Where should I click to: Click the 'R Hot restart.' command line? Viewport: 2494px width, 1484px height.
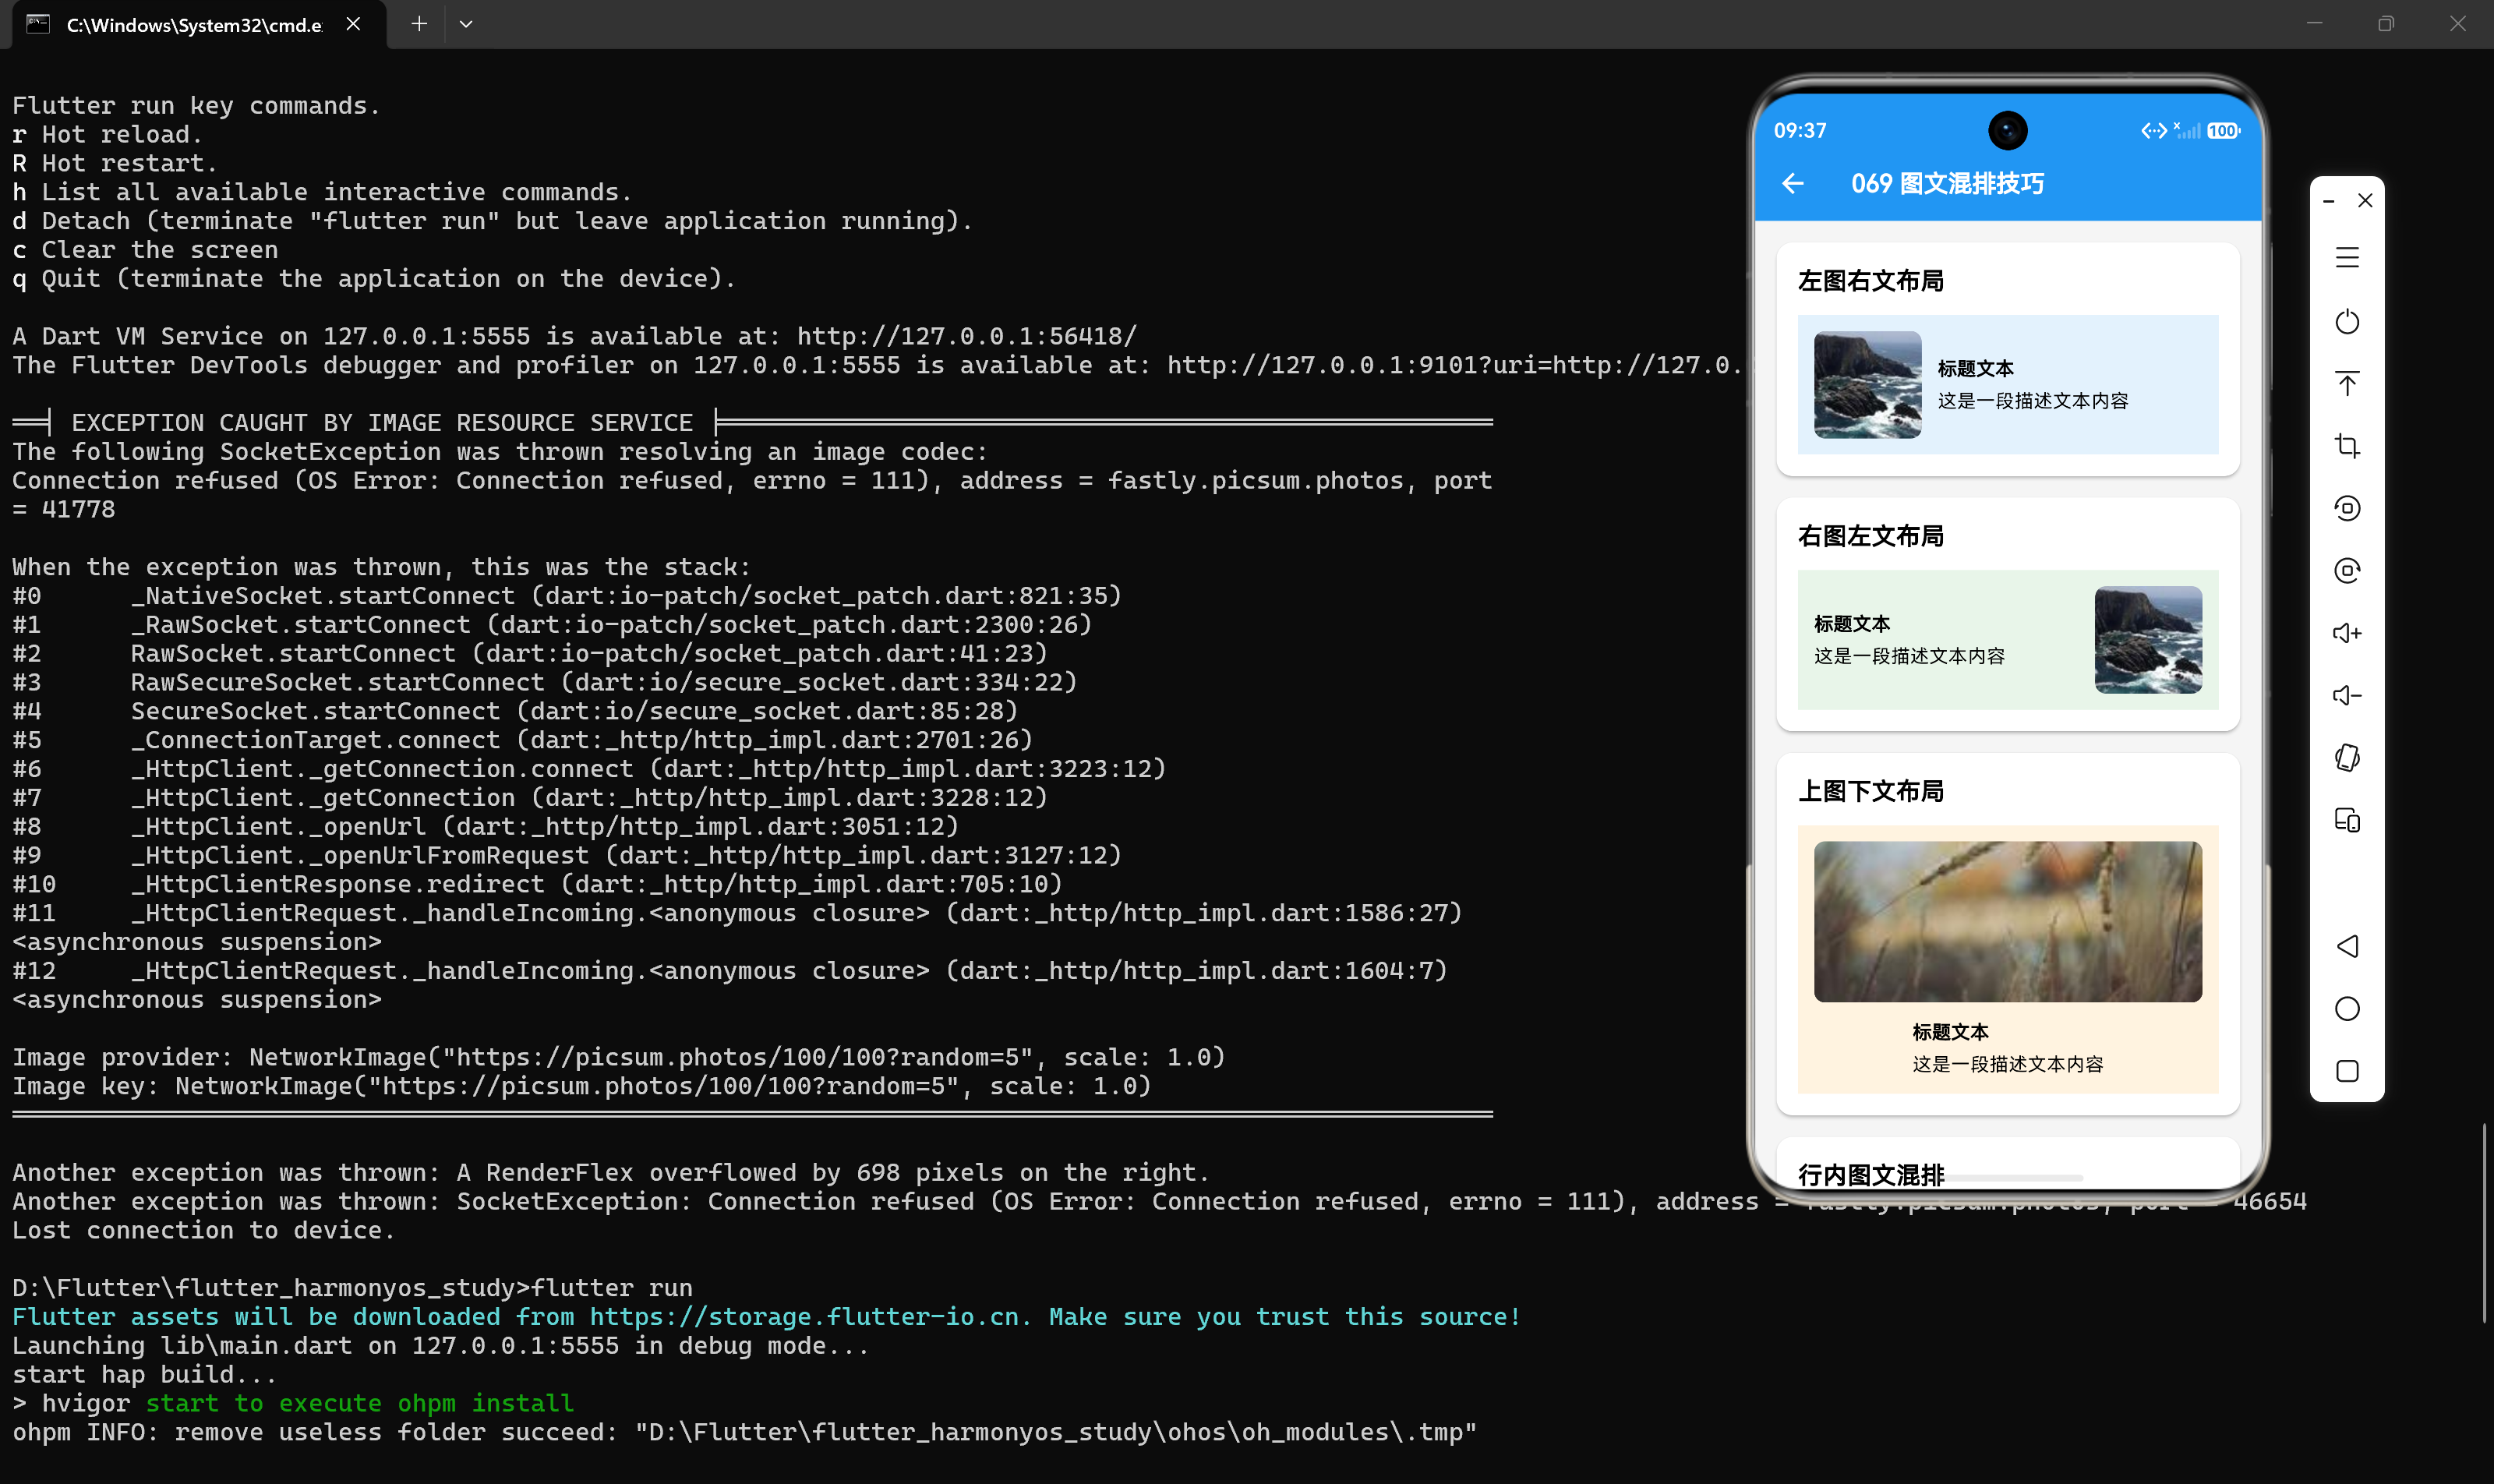coord(114,163)
